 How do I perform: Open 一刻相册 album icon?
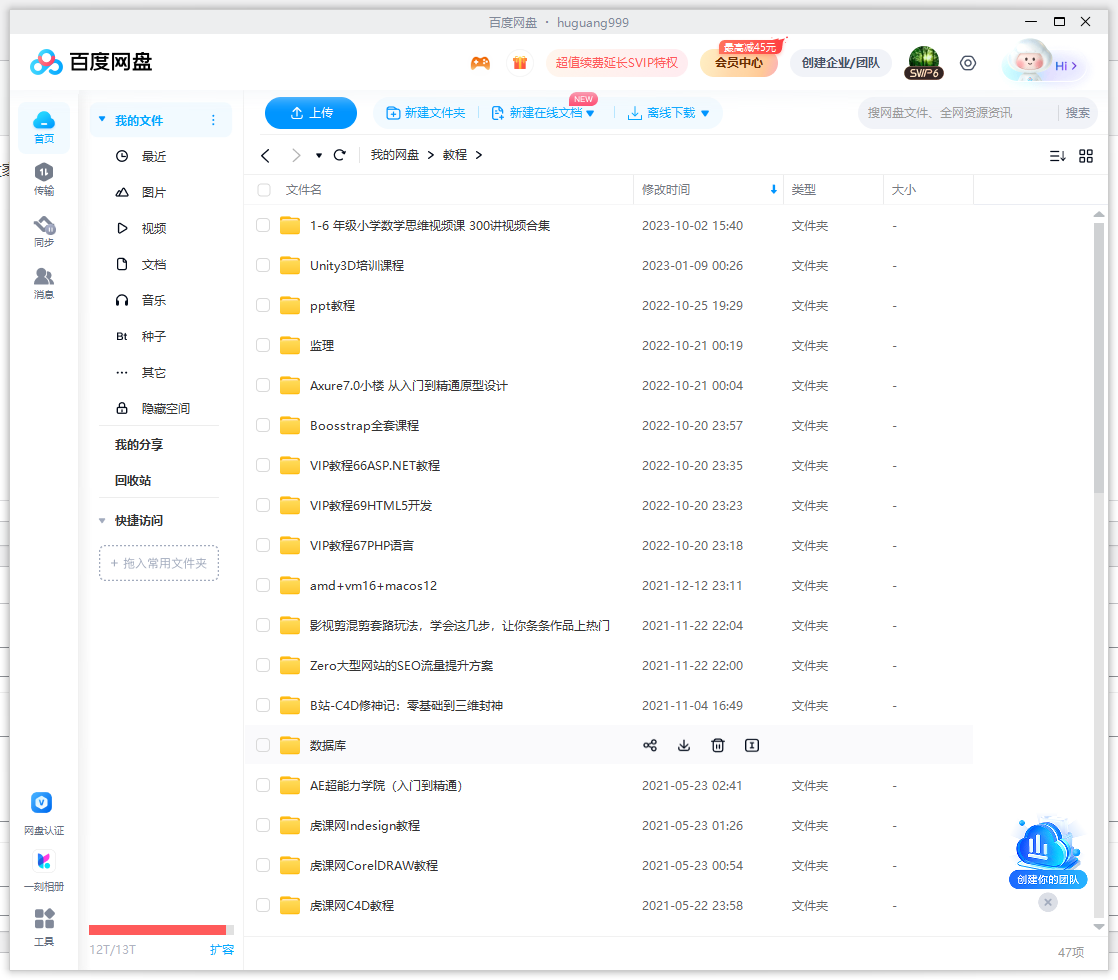click(x=43, y=871)
